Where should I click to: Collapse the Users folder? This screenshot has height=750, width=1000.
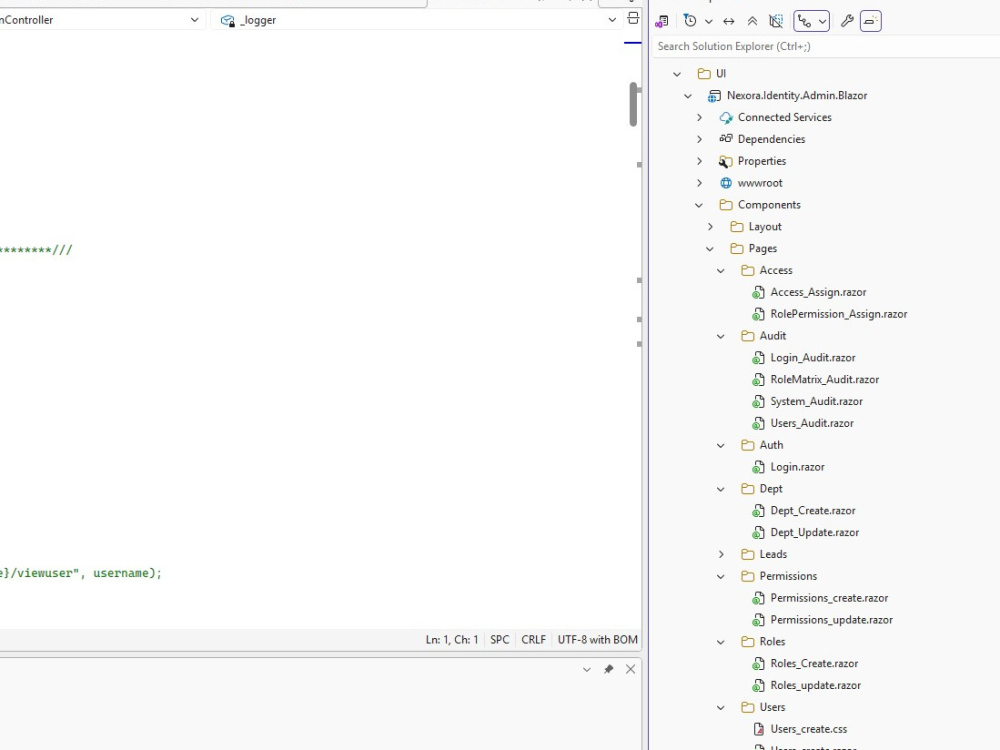coord(721,707)
